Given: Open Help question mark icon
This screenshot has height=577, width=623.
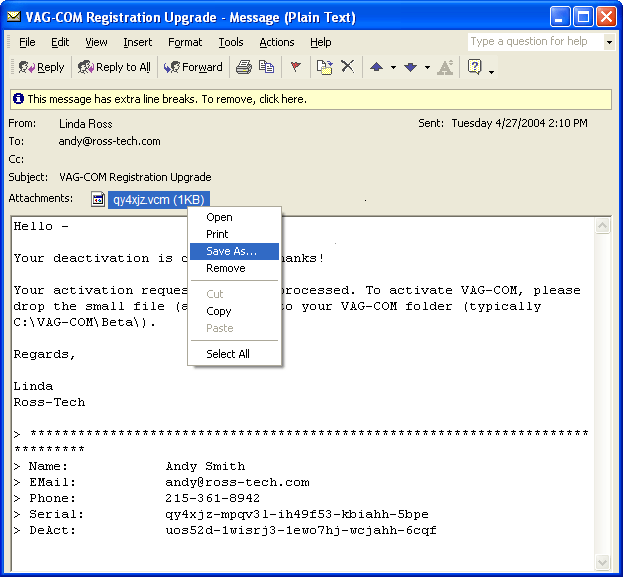Looking at the screenshot, I should click(x=475, y=67).
